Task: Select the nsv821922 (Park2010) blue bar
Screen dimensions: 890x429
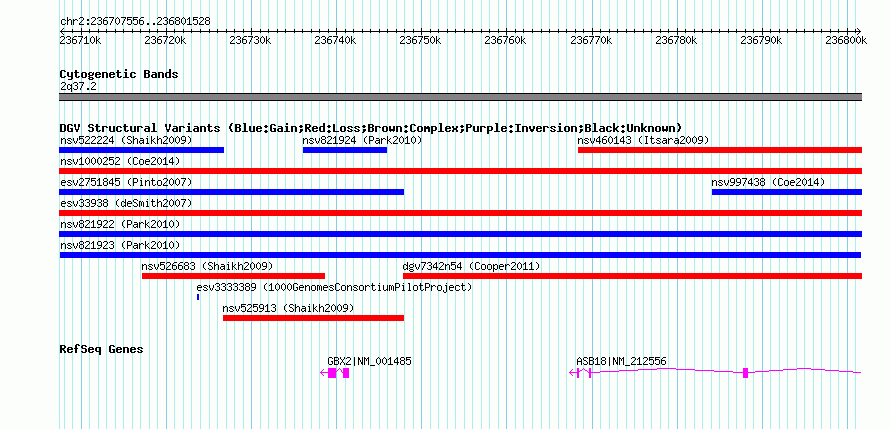Action: [460, 234]
